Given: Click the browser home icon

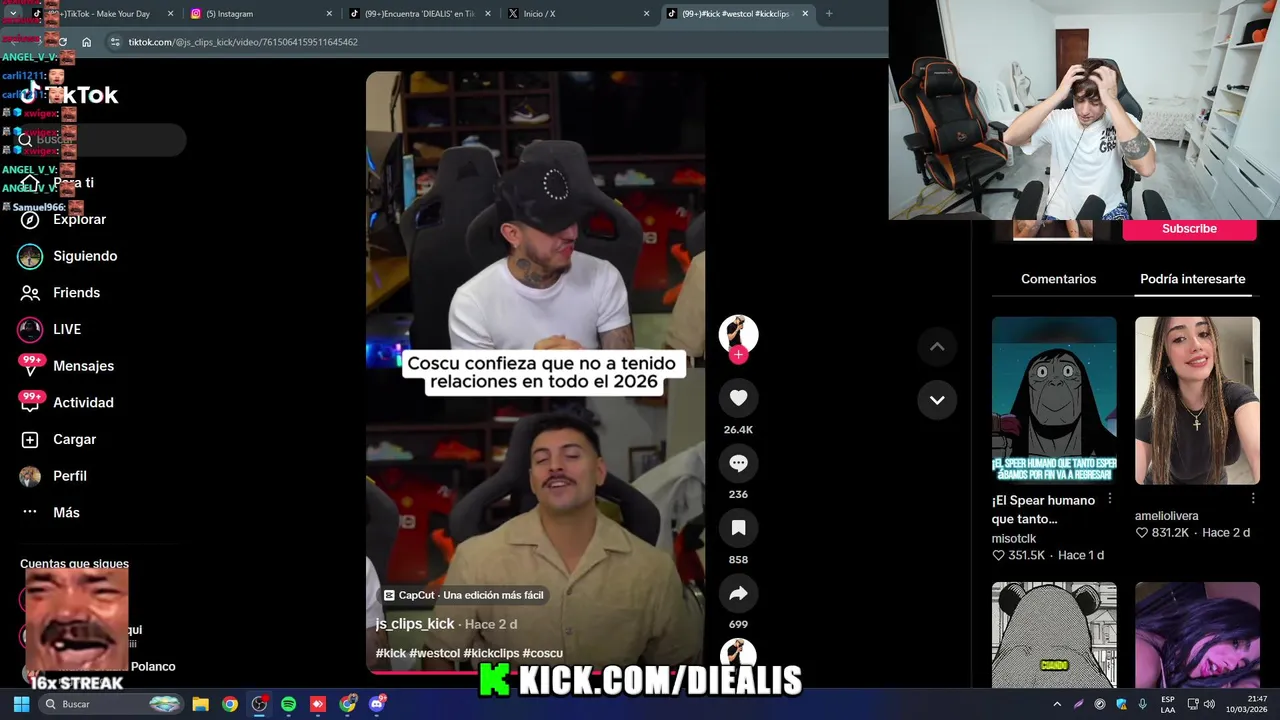Looking at the screenshot, I should coord(87,42).
